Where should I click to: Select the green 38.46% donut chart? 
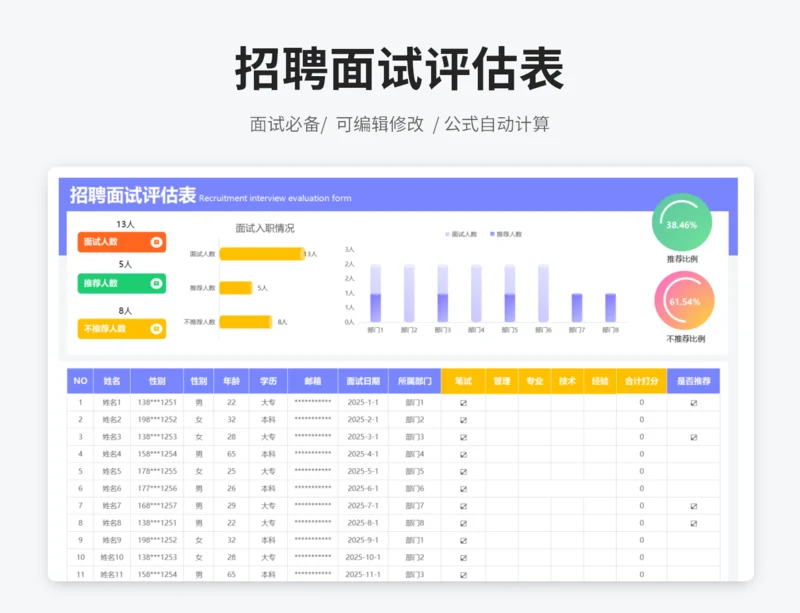coord(682,223)
